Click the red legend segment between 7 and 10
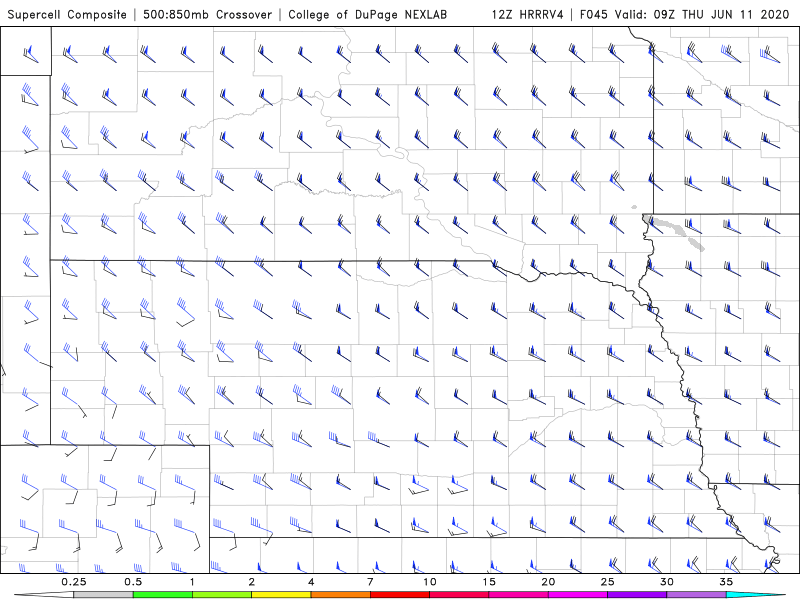This screenshot has width=800, height=600. pos(400,595)
